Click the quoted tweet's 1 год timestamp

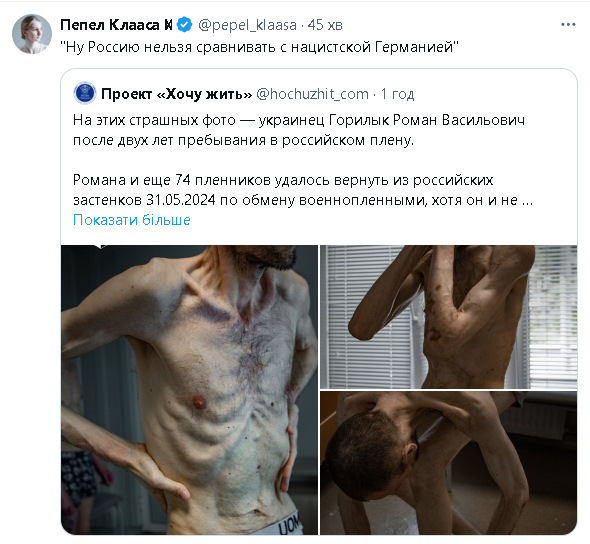coord(397,94)
